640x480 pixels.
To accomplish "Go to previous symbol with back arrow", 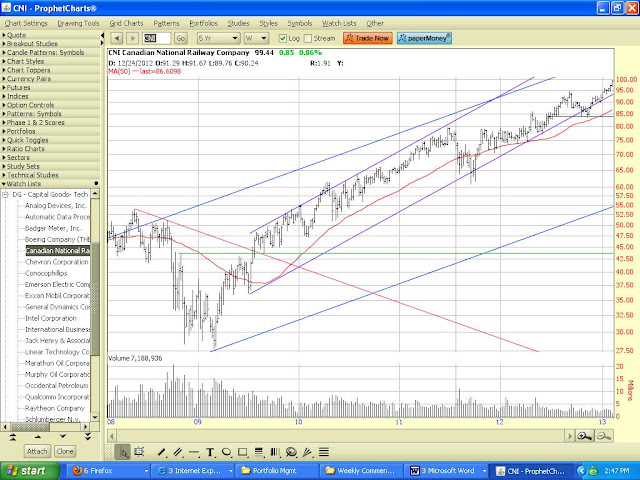I will coord(117,38).
